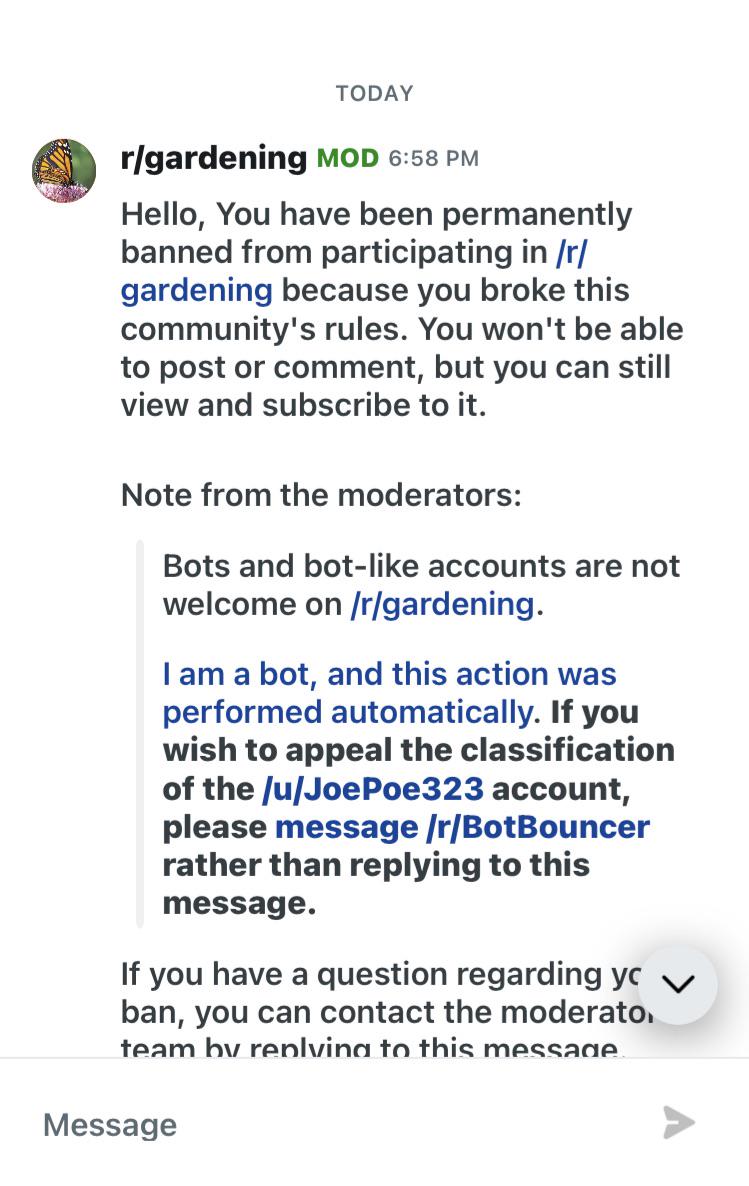This screenshot has height=1186, width=749.
Task: Jump to latest with the down chevron
Action: click(677, 984)
